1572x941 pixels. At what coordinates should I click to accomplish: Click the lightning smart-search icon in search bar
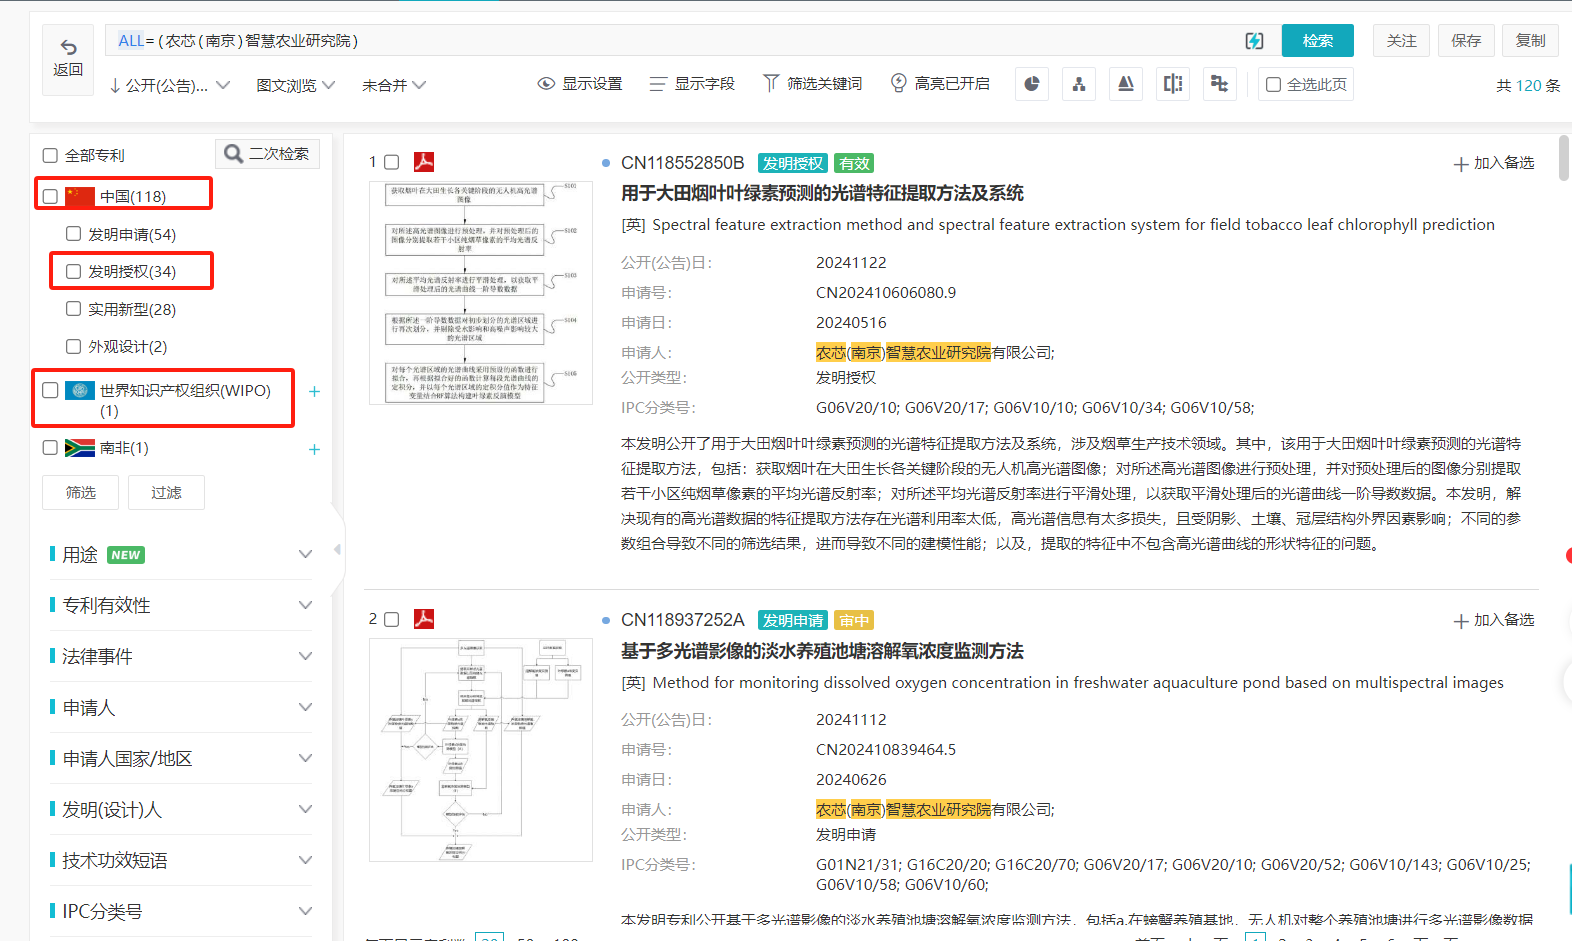pos(1254,41)
